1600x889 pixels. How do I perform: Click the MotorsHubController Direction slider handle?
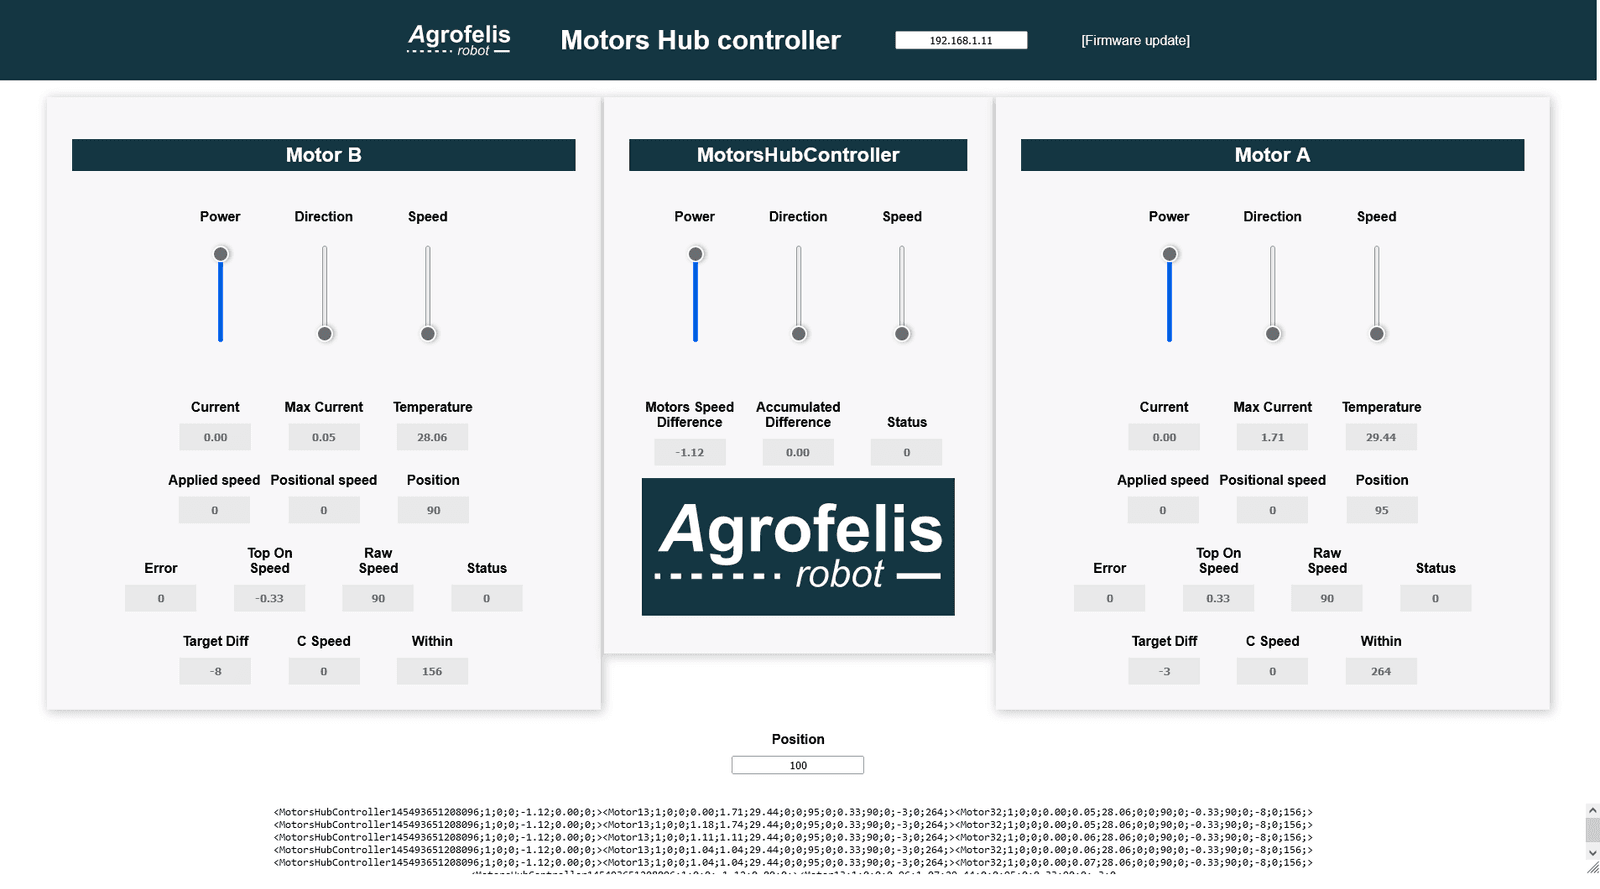click(x=799, y=334)
